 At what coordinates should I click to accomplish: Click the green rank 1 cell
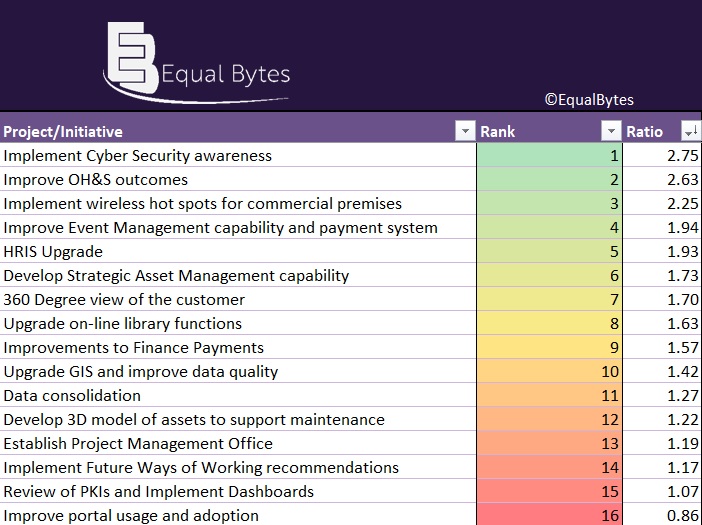[x=549, y=155]
